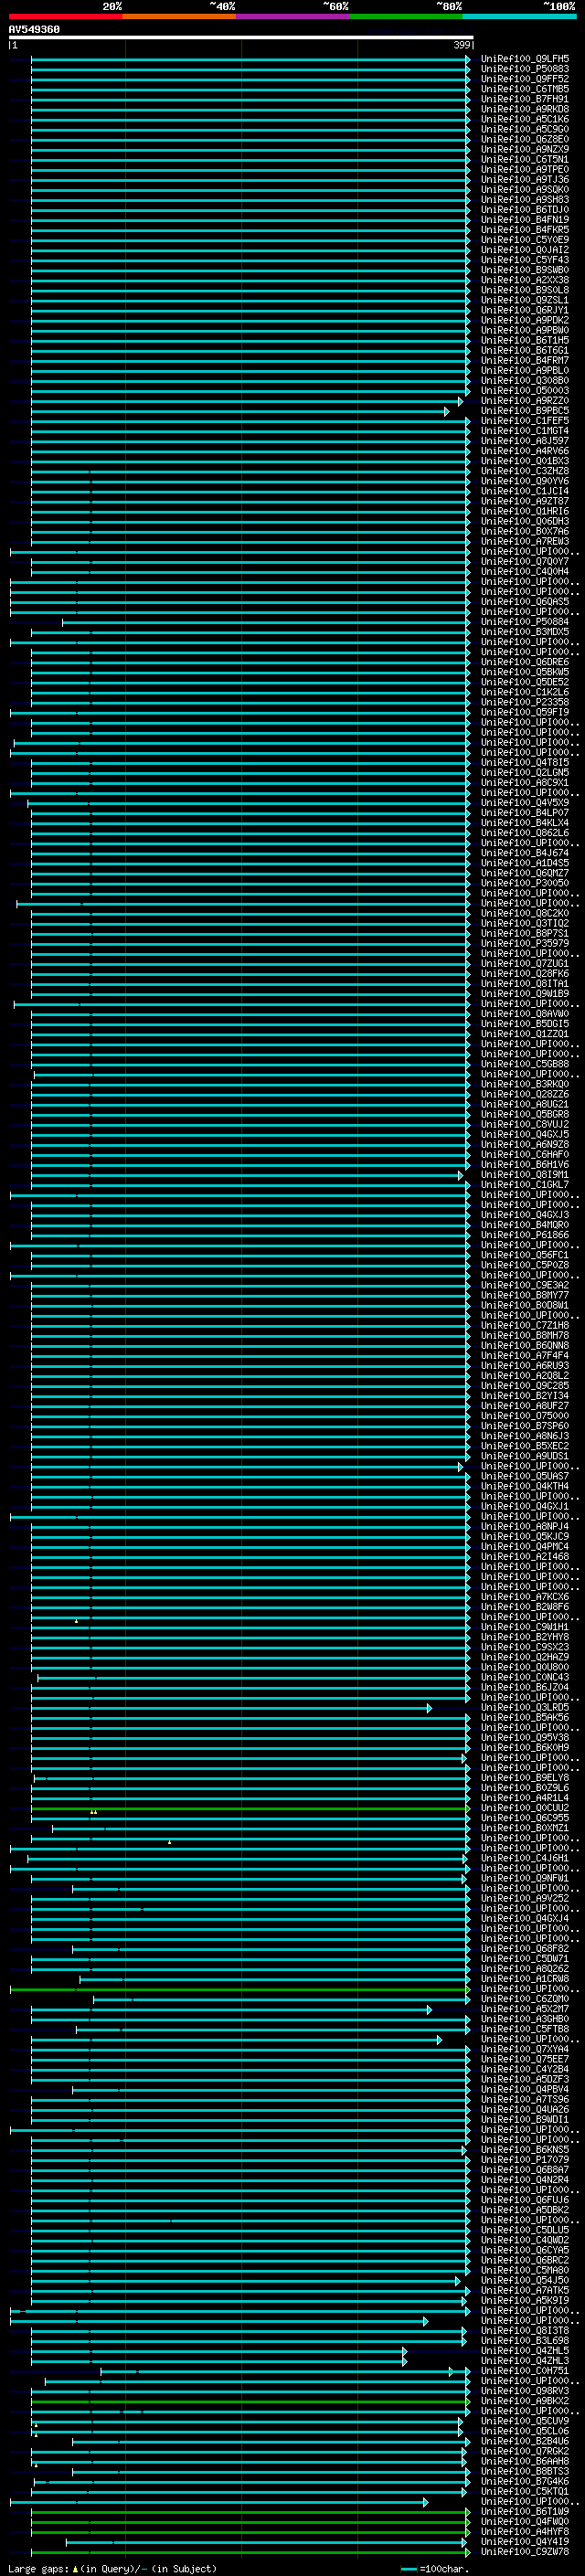Select the UniRef100_A5DBK2 label
The height and width of the screenshot is (2576, 585).
pyautogui.click(x=525, y=2210)
